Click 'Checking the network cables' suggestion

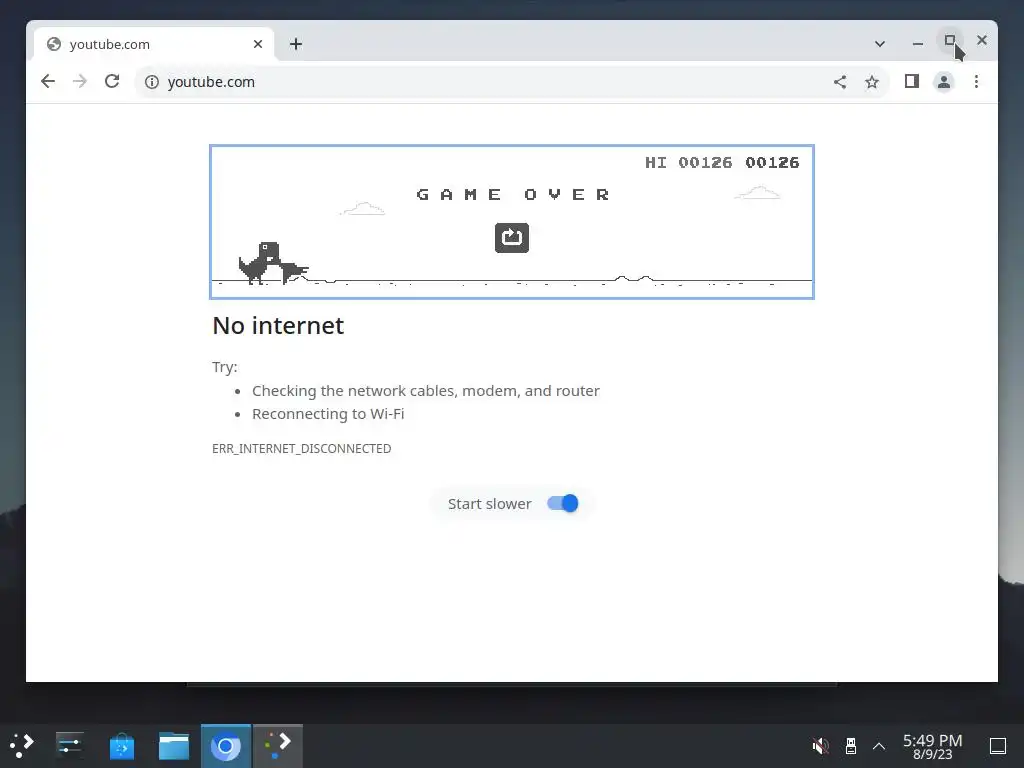[x=426, y=391]
